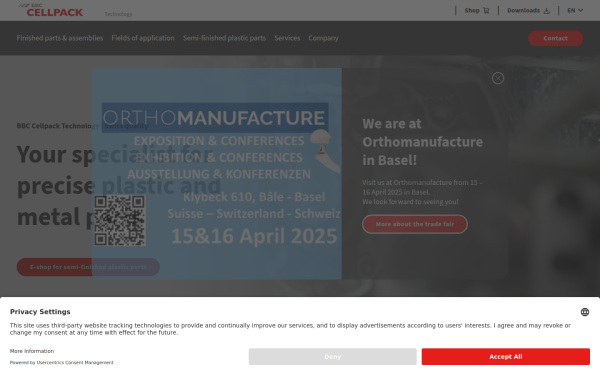
Task: Click the 'Privacy Settings' heading
Action: [40, 311]
